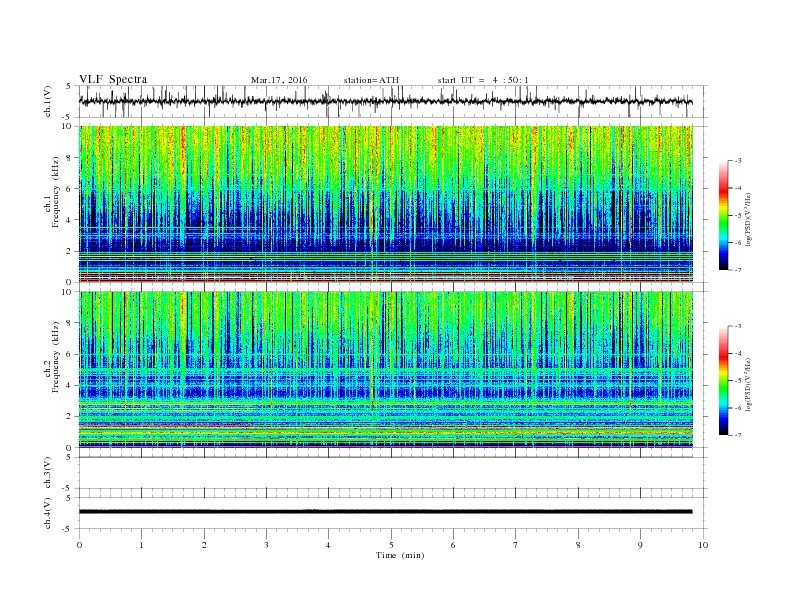Click the time-axis tick label "3"
This screenshot has width=792, height=612.
(x=266, y=545)
